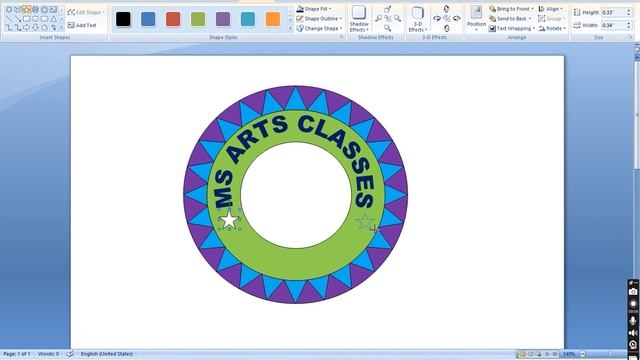The width and height of the screenshot is (640, 360).
Task: Click the Words: 0 count in status bar
Action: pos(48,354)
